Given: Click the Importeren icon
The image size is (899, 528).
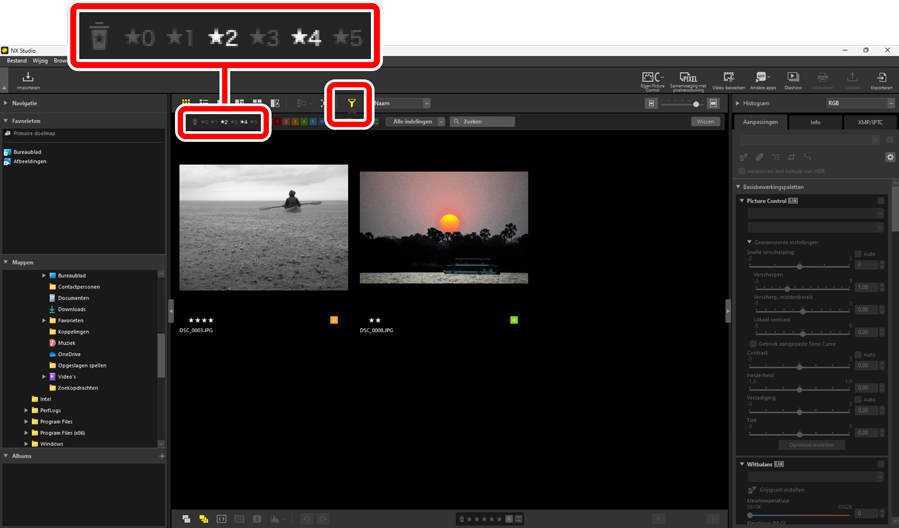Looking at the screenshot, I should pos(28,79).
